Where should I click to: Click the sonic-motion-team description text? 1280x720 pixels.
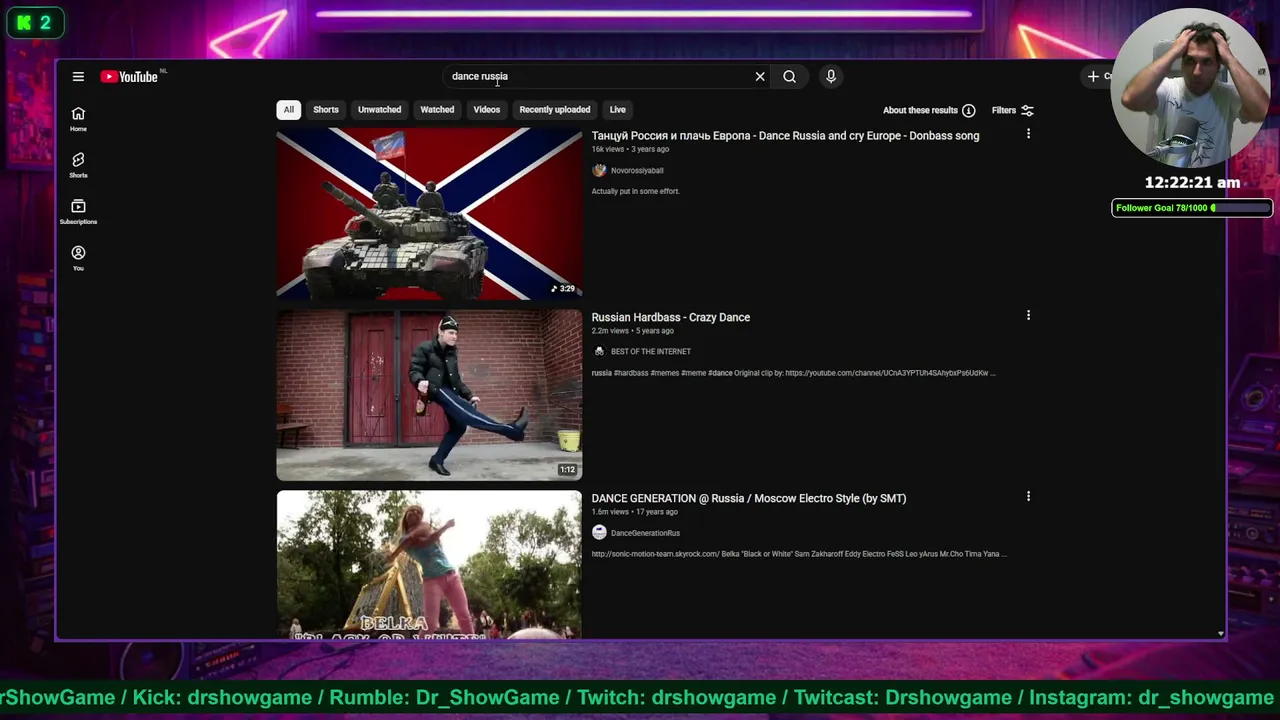click(799, 554)
